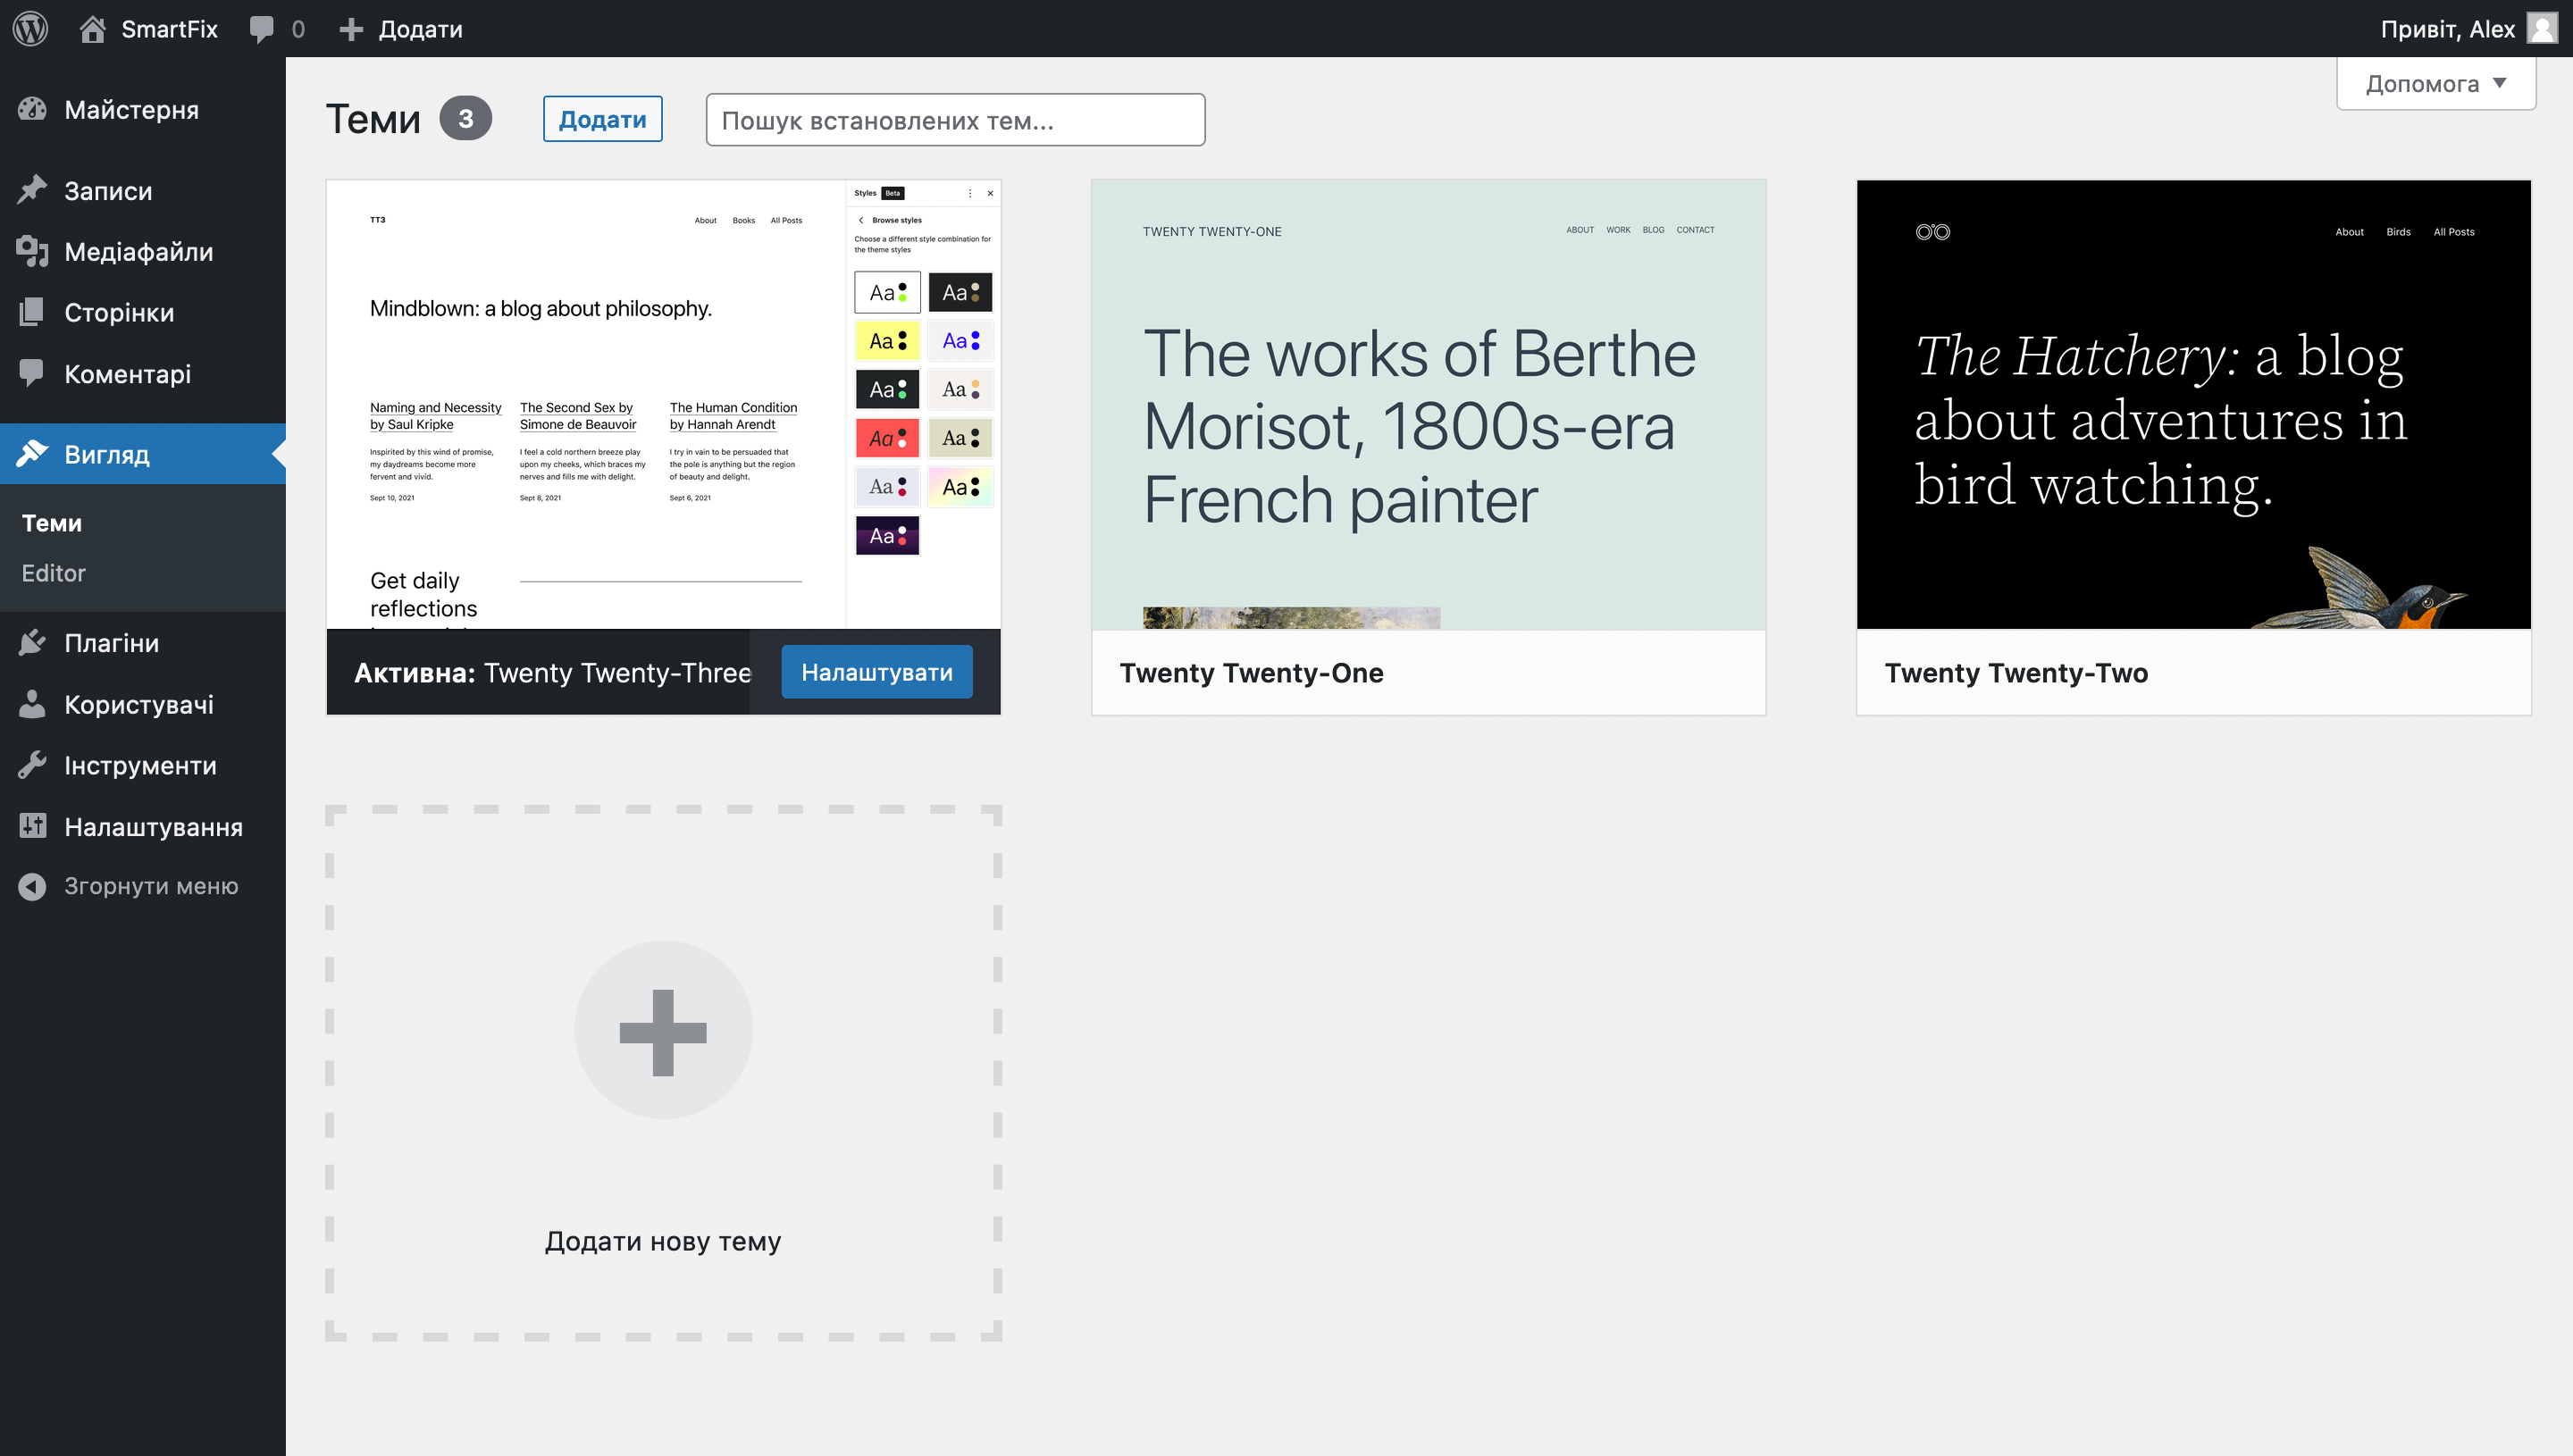Open the SmartFix home icon
The image size is (2573, 1456).
tap(92, 28)
